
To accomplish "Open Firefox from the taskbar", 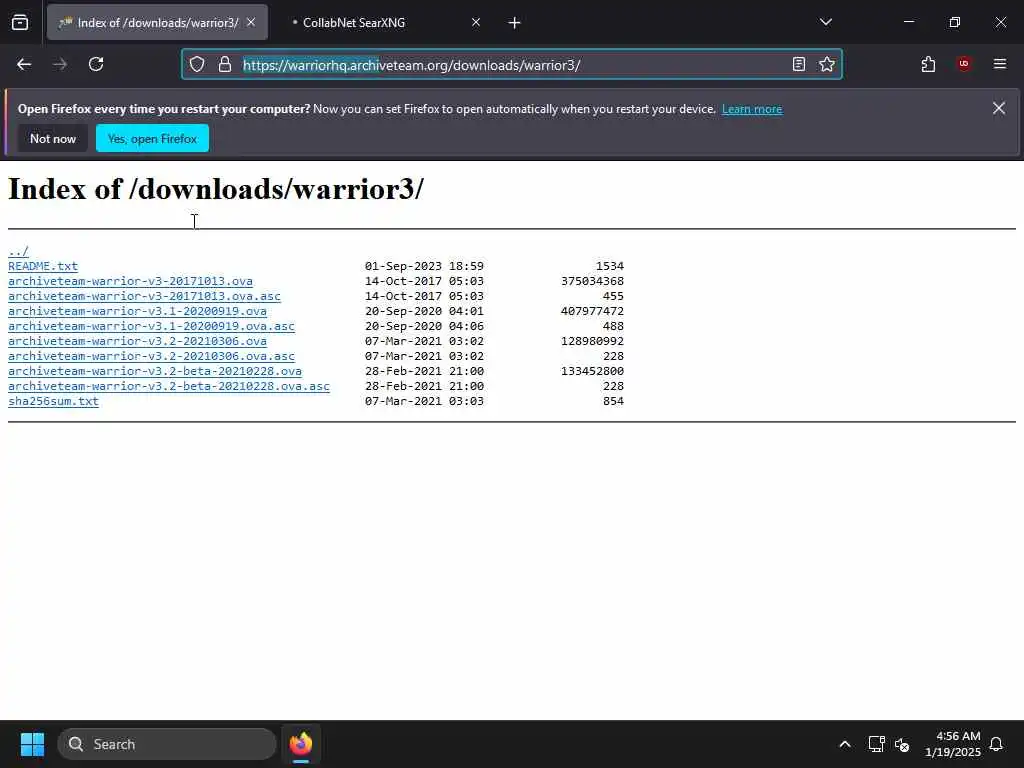I will (x=301, y=744).
